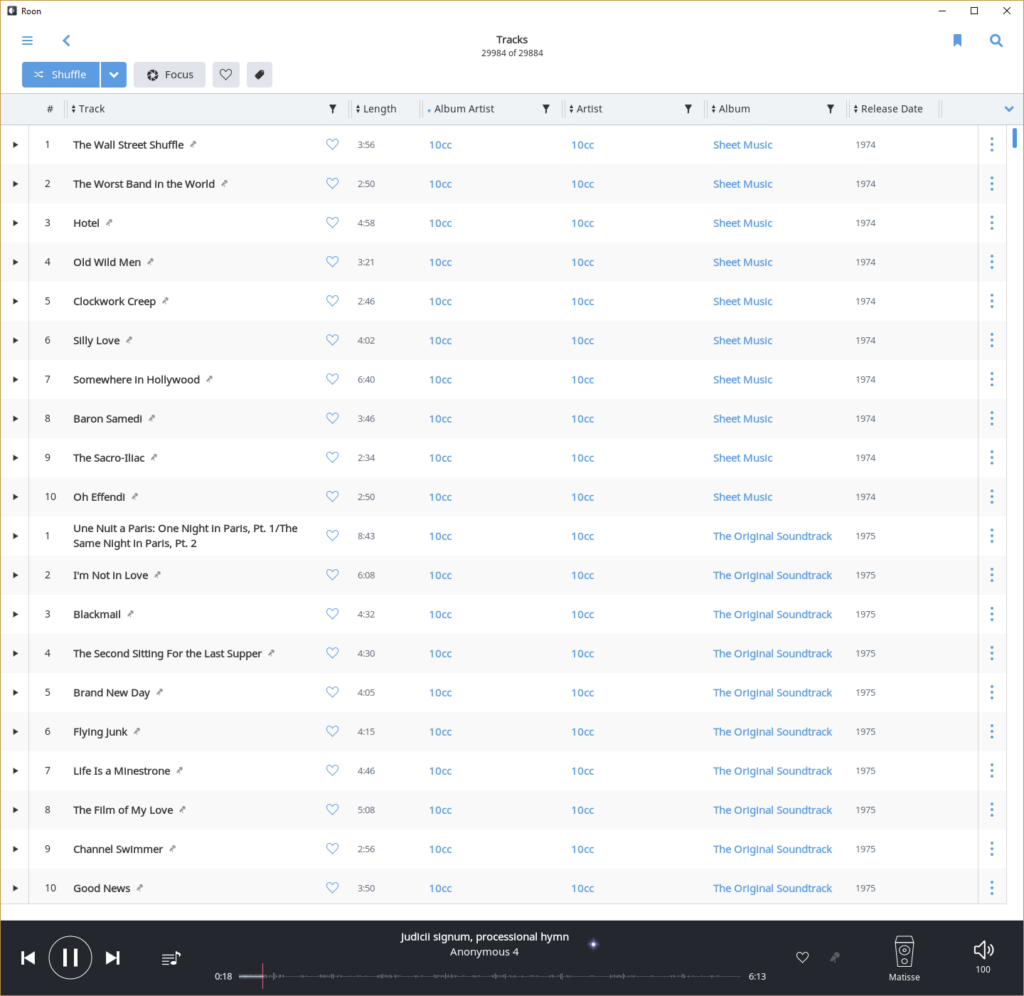The width and height of the screenshot is (1024, 996).
Task: Open 10cc album artist link for Hotel row
Action: coord(440,223)
